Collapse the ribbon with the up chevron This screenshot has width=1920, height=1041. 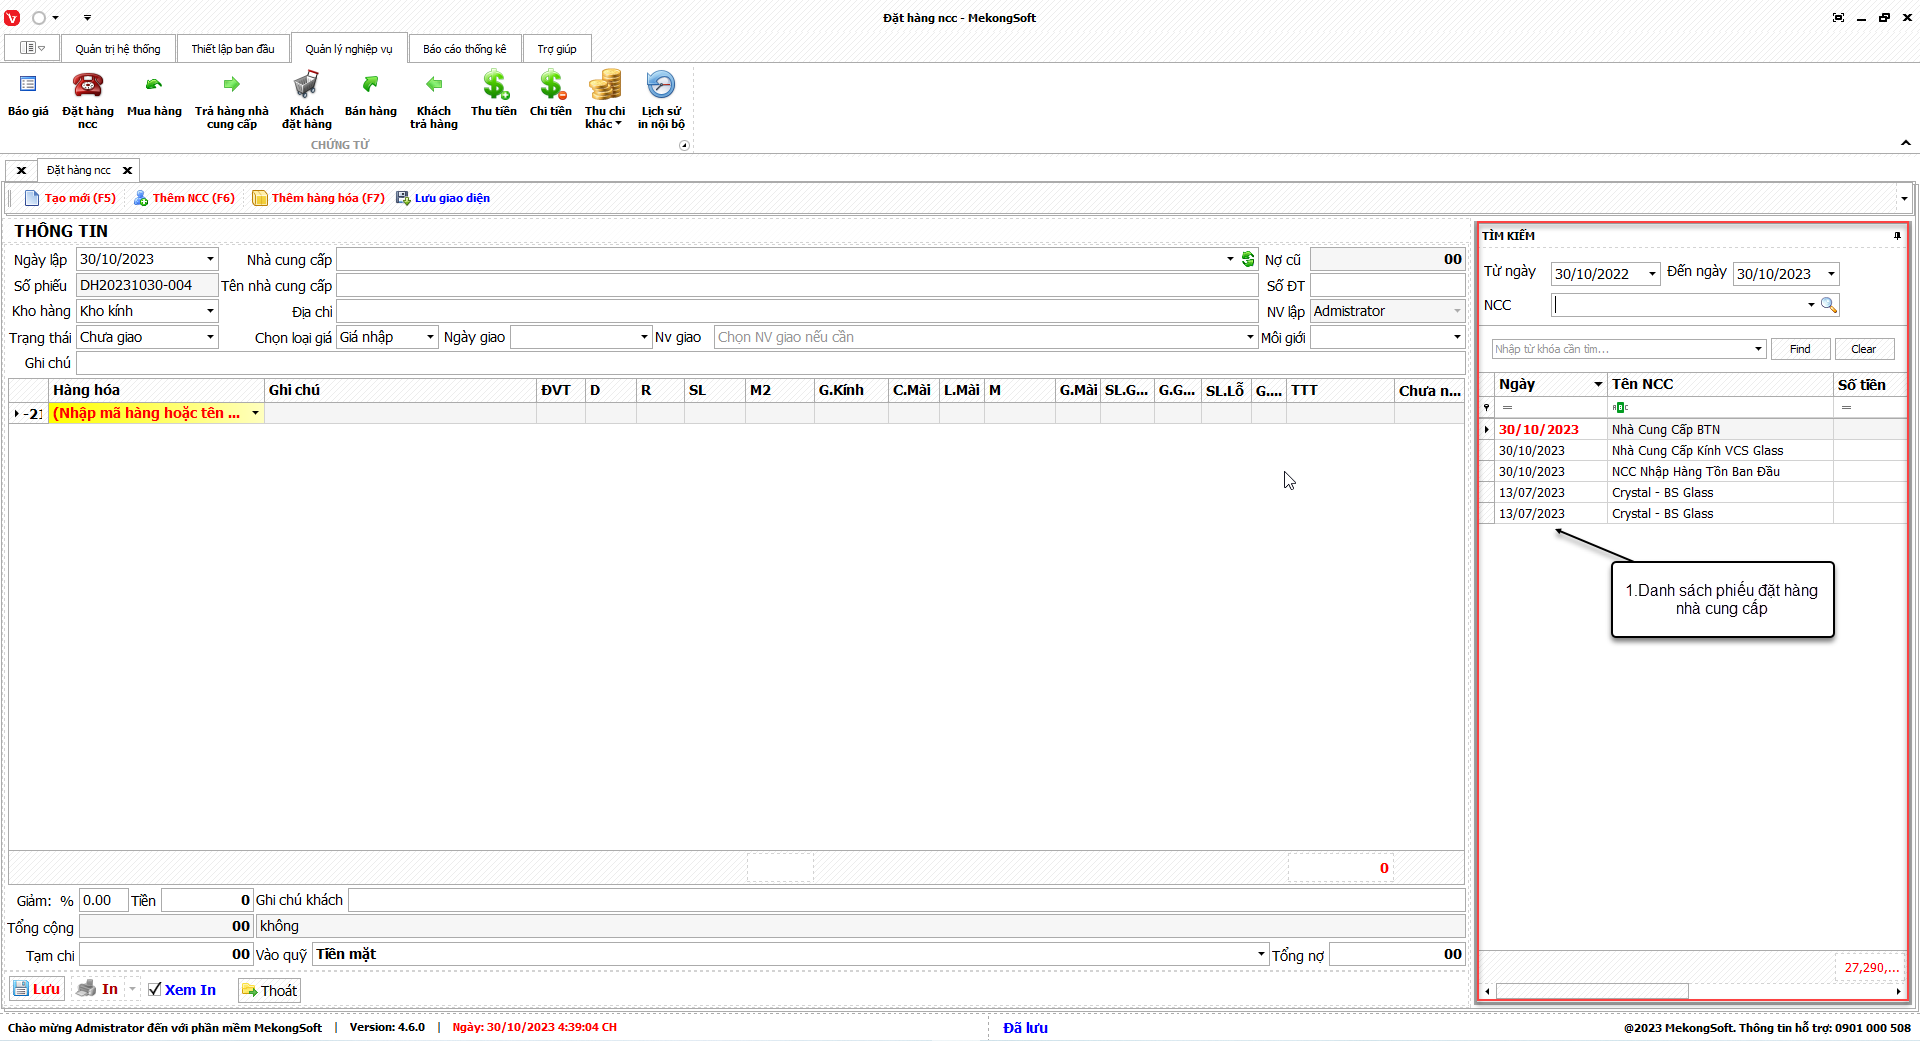tap(1906, 143)
